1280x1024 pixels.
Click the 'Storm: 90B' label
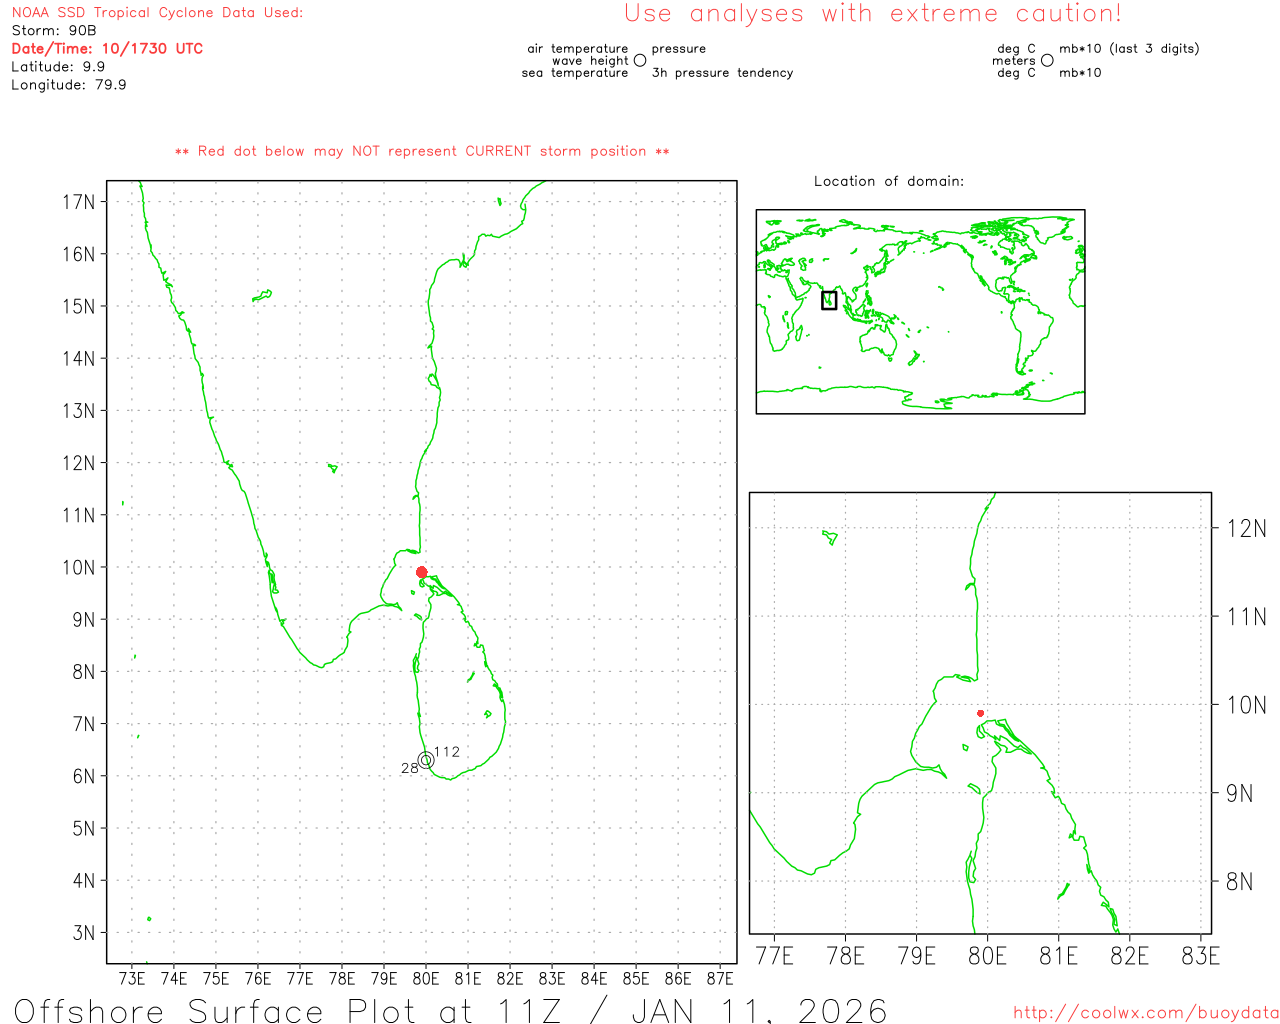pyautogui.click(x=54, y=31)
